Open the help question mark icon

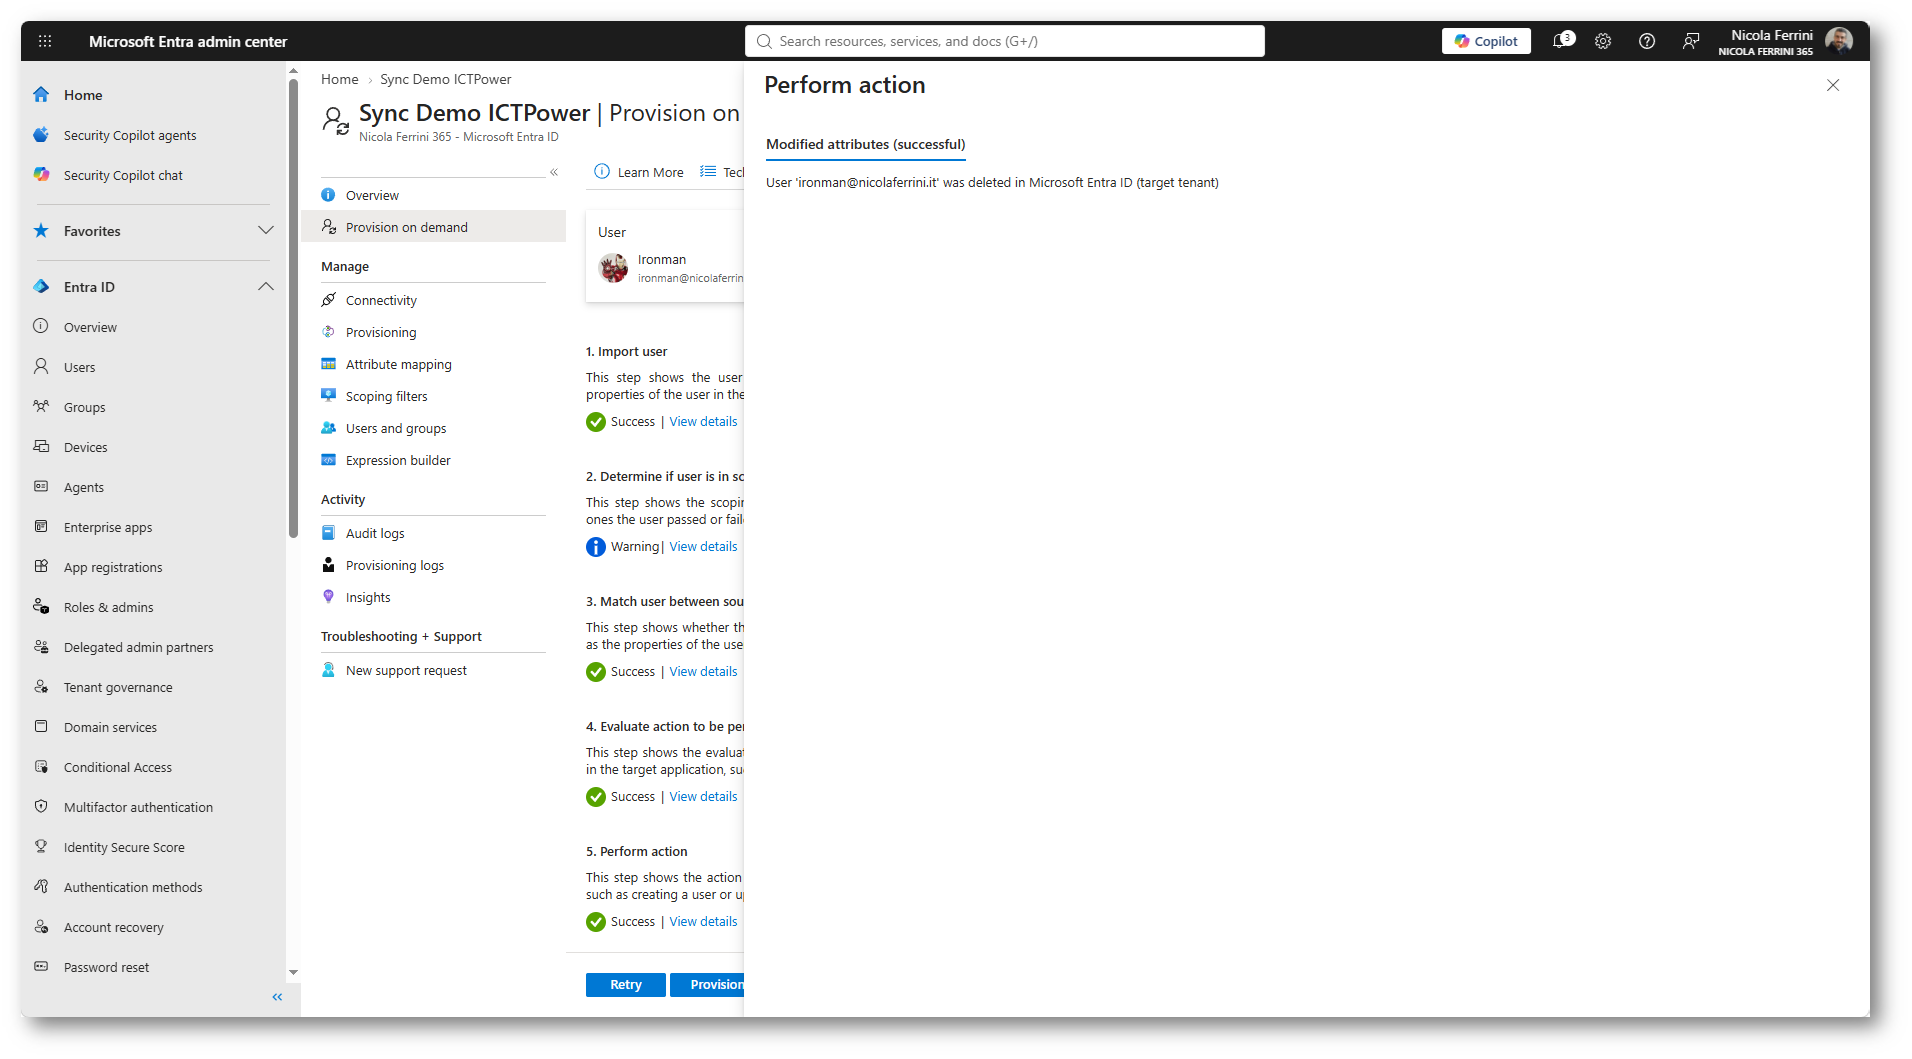click(x=1647, y=41)
